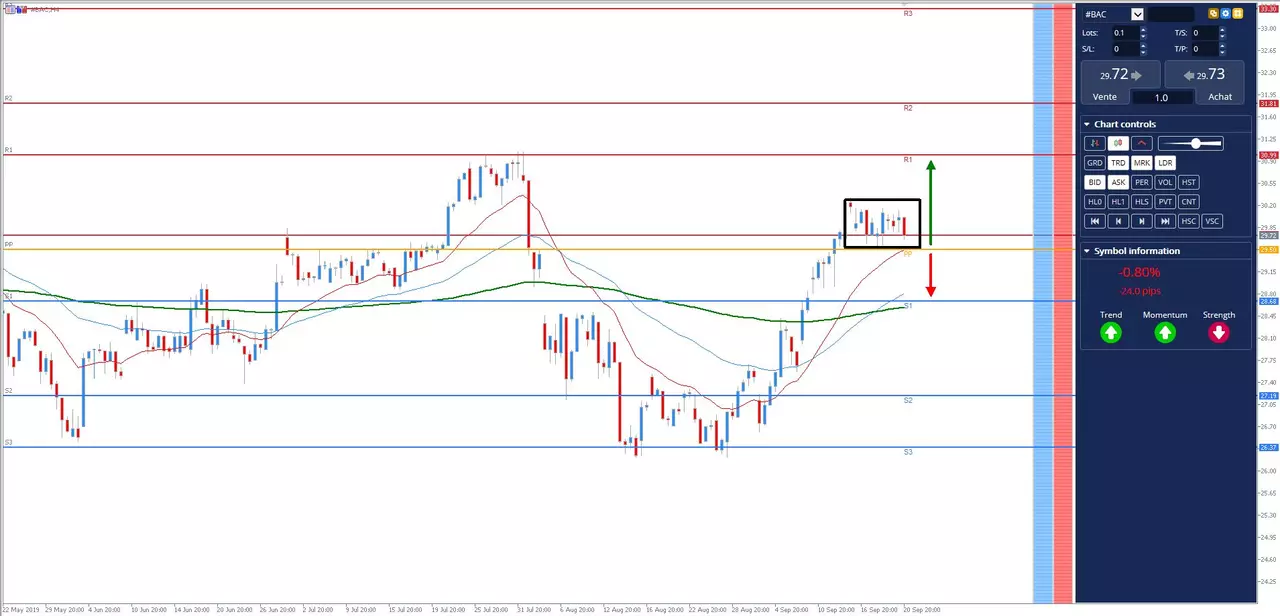Image resolution: width=1280 pixels, height=616 pixels.
Task: Toggle the LDR button
Action: click(x=1166, y=162)
